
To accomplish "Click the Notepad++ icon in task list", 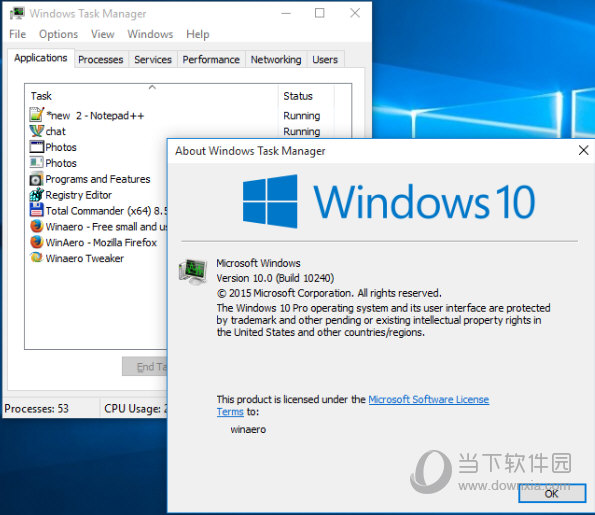I will pos(37,115).
